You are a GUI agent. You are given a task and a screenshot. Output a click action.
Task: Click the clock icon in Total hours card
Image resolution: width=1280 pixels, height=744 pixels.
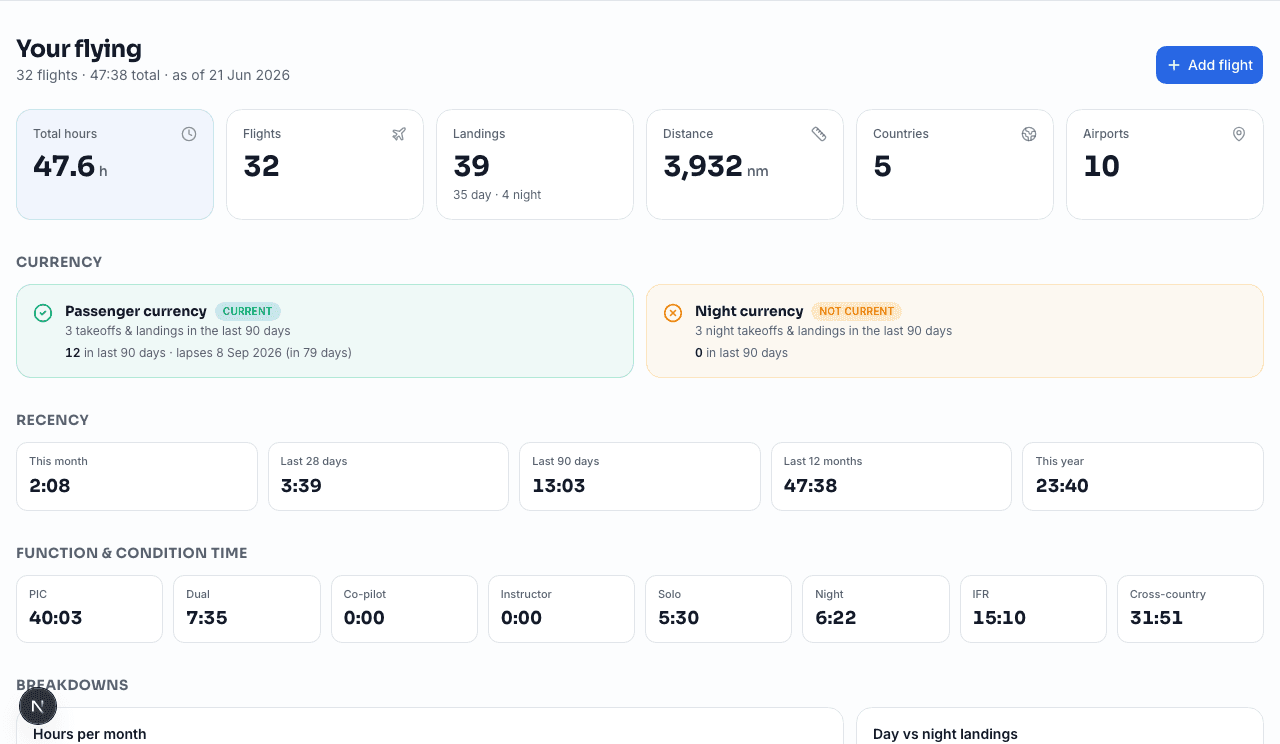tap(189, 134)
